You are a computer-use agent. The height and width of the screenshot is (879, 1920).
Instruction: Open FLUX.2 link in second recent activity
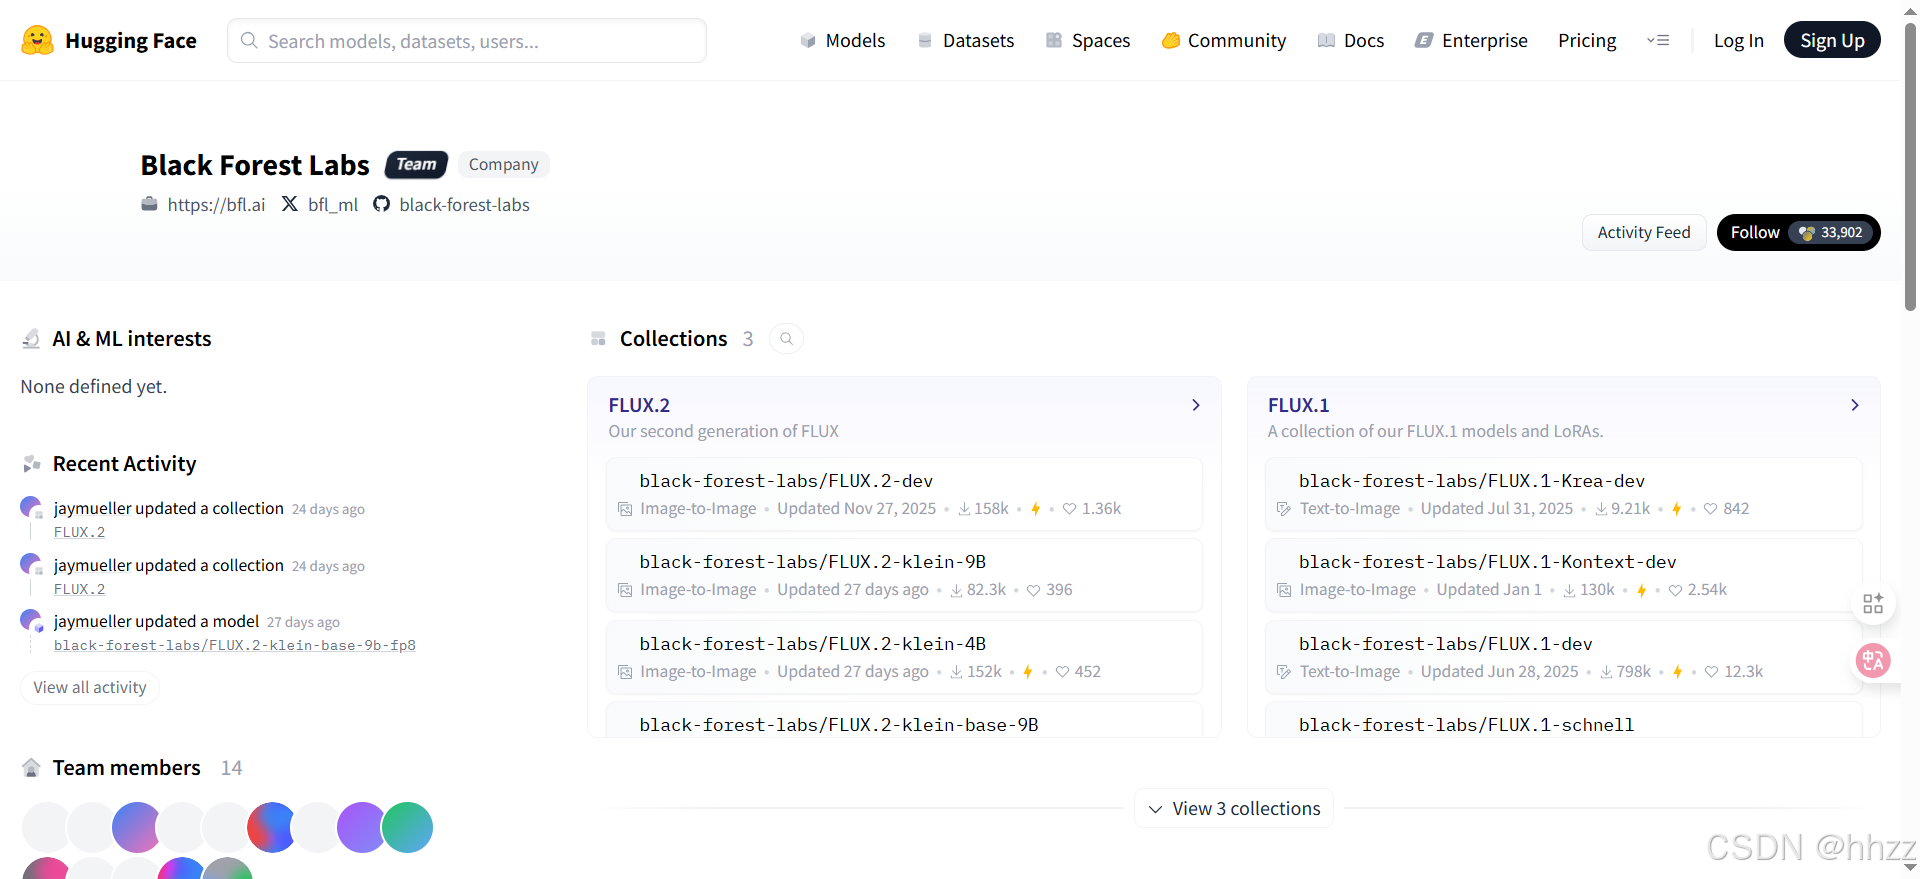[x=79, y=589]
